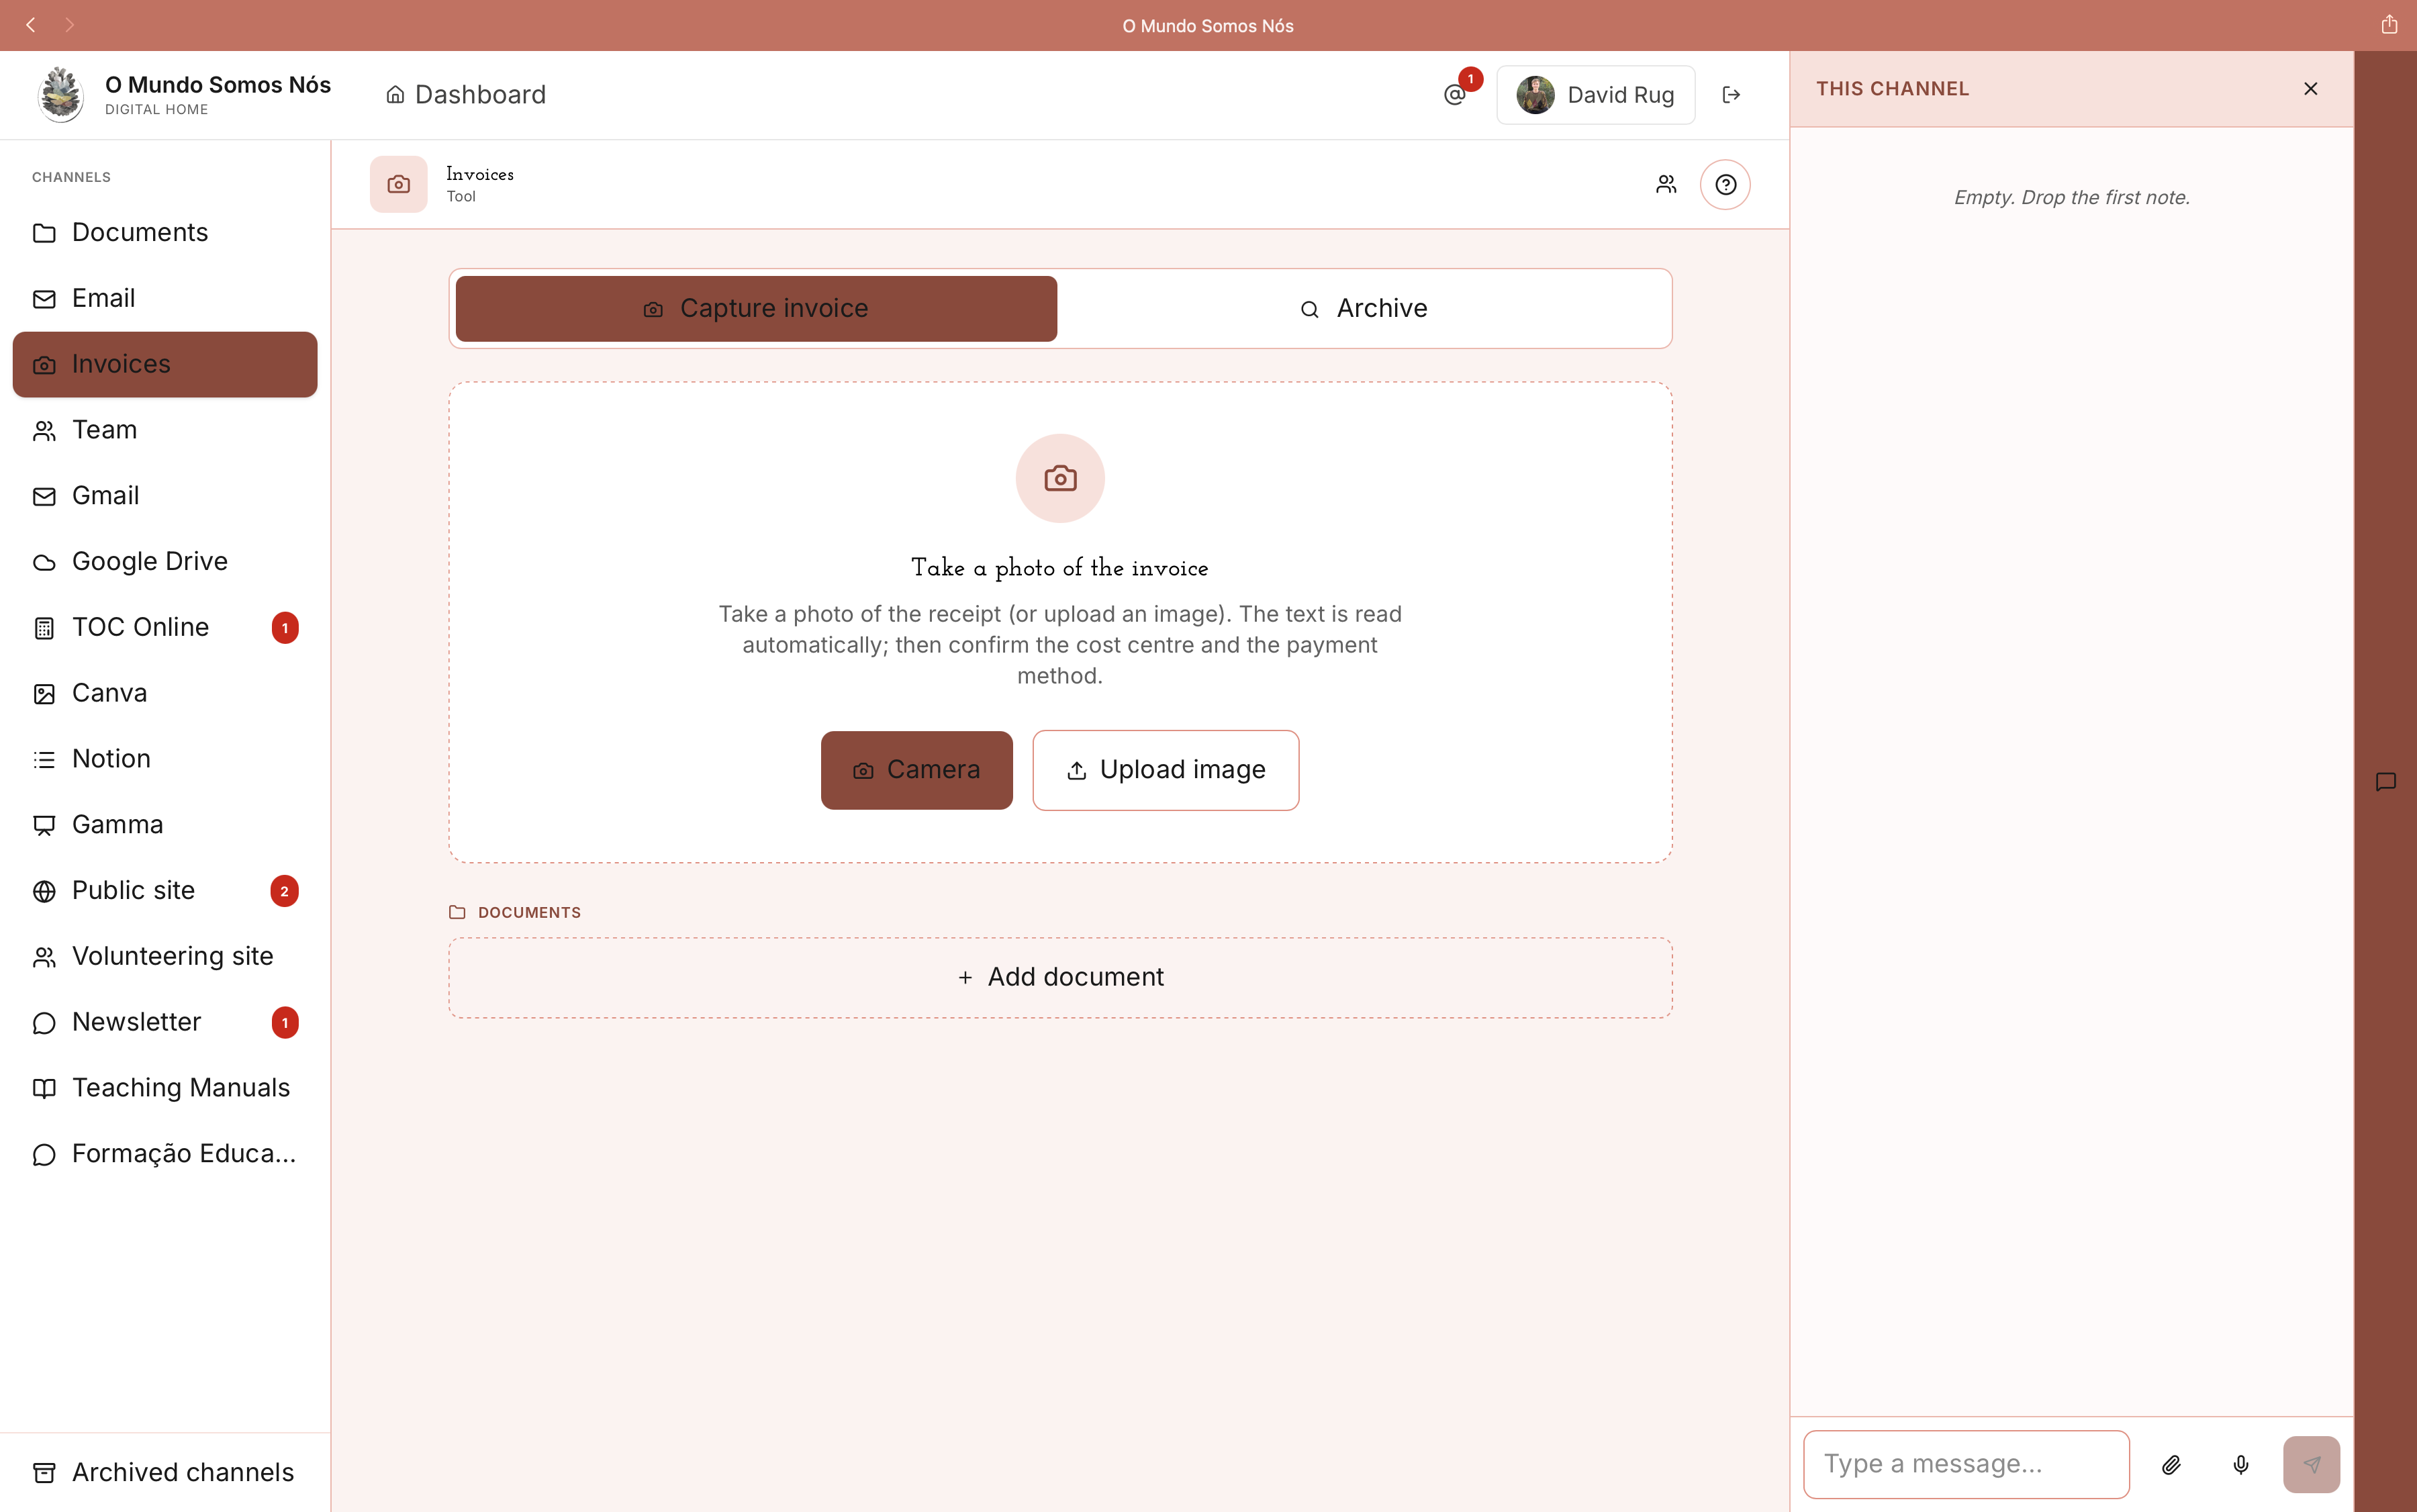
Task: Click the TOC Online notification badge
Action: pos(285,628)
